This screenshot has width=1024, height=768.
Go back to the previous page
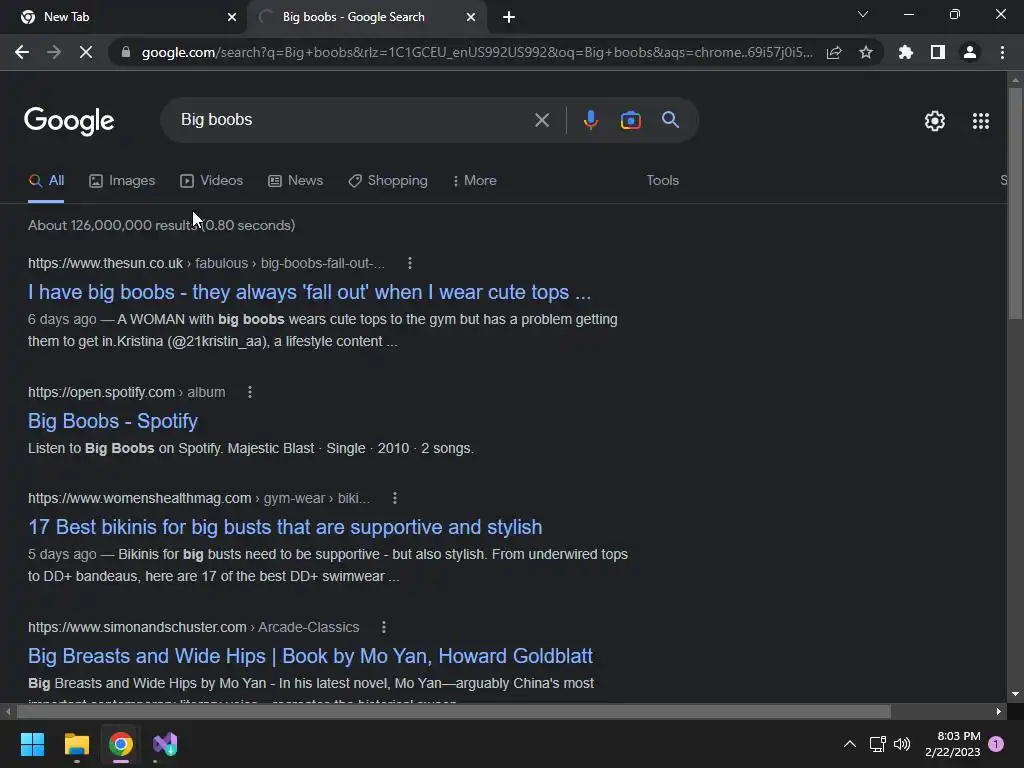(22, 52)
